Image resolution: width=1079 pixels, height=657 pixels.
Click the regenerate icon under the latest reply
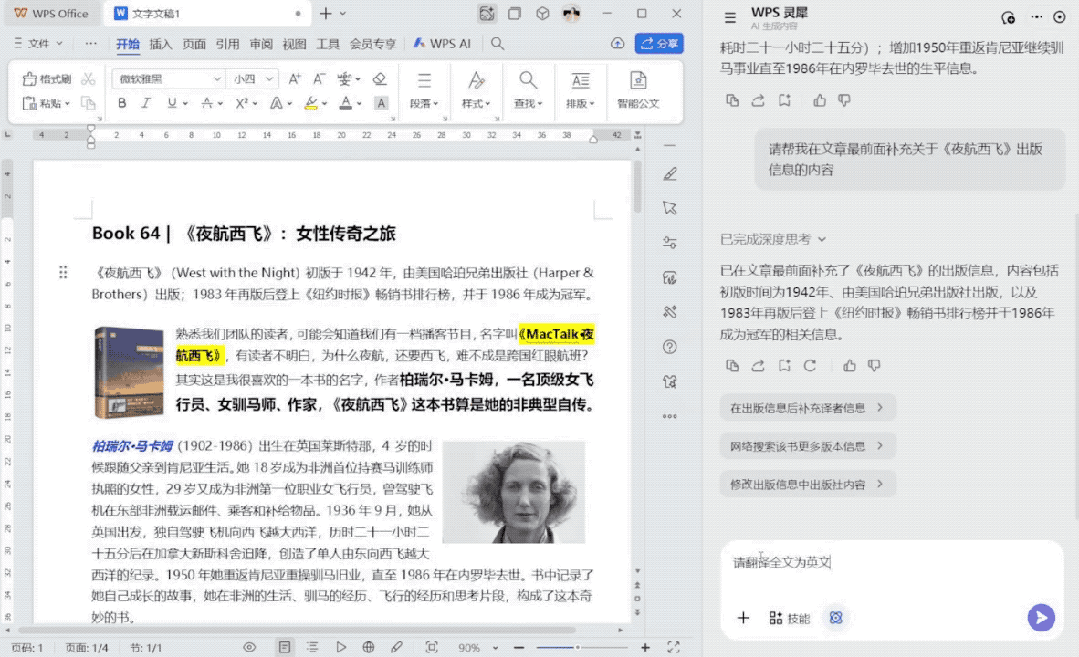pos(810,365)
